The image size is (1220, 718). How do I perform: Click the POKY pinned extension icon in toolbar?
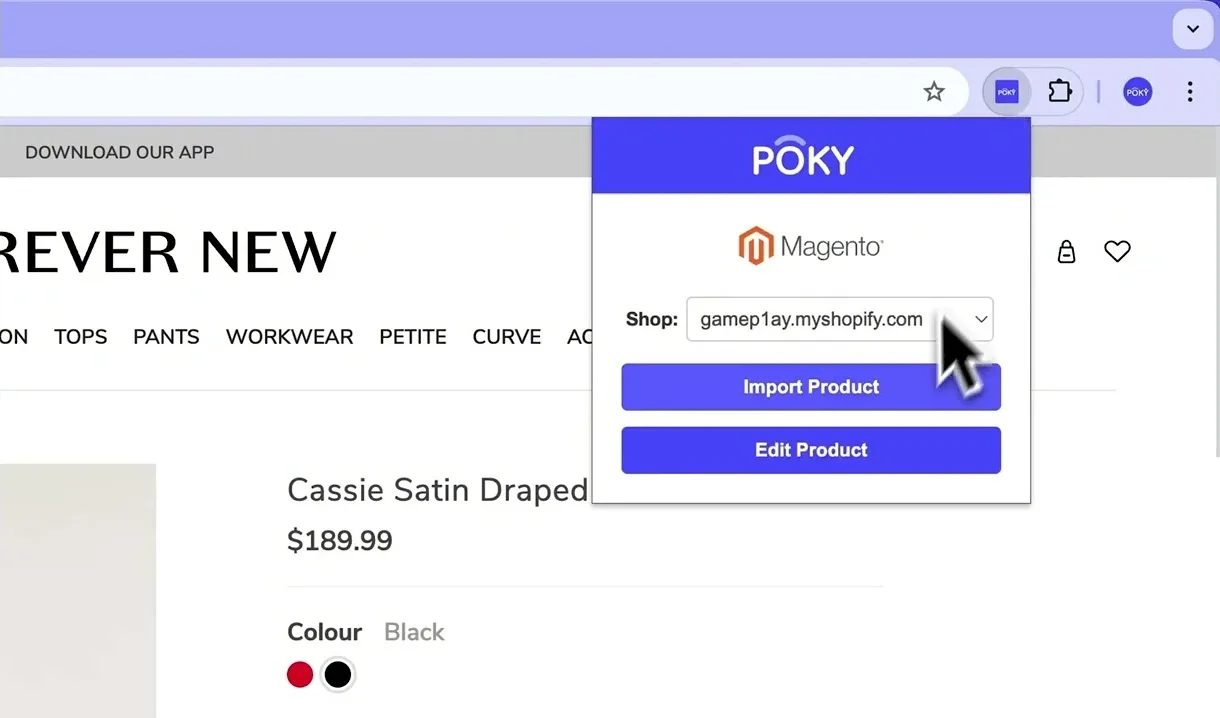[1006, 91]
